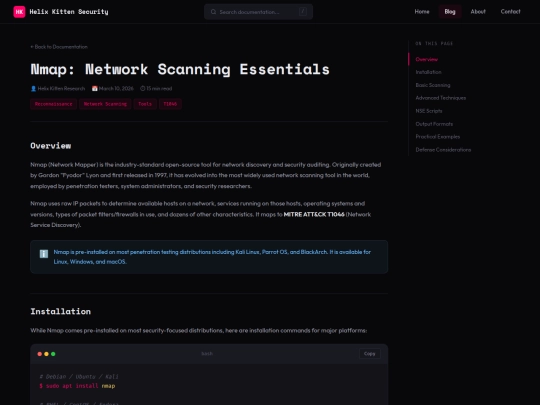Image resolution: width=540 pixels, height=405 pixels.
Task: Open the Blog nav item
Action: coord(450,12)
